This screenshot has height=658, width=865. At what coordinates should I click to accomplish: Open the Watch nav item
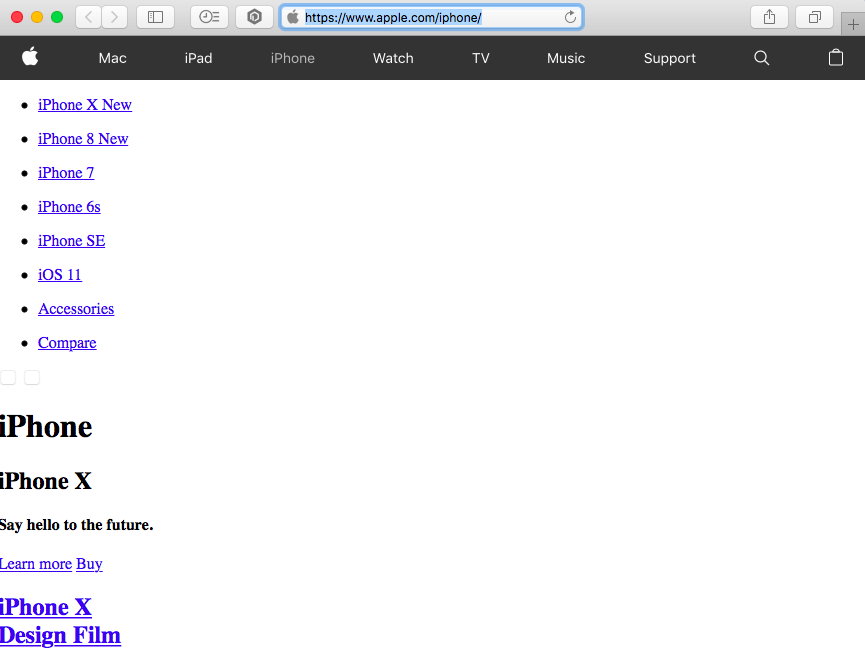[x=393, y=58]
